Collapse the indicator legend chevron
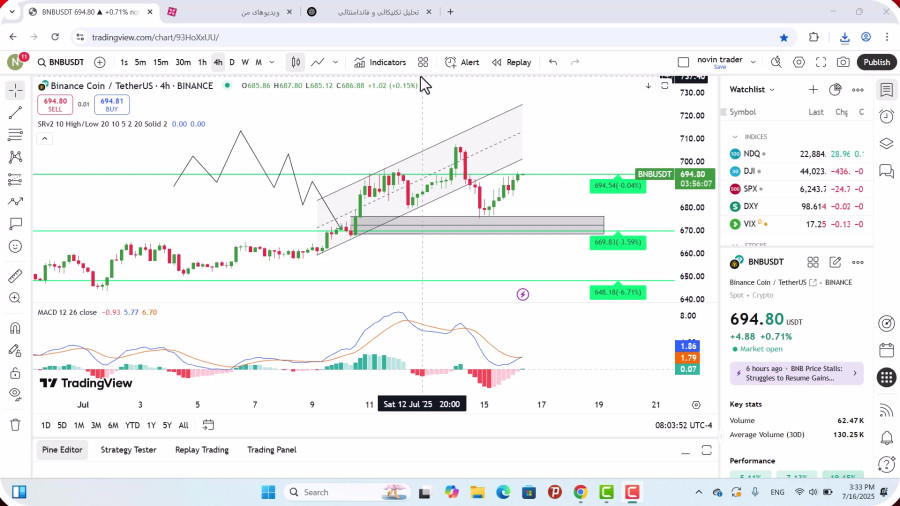900x506 pixels. [x=45, y=138]
